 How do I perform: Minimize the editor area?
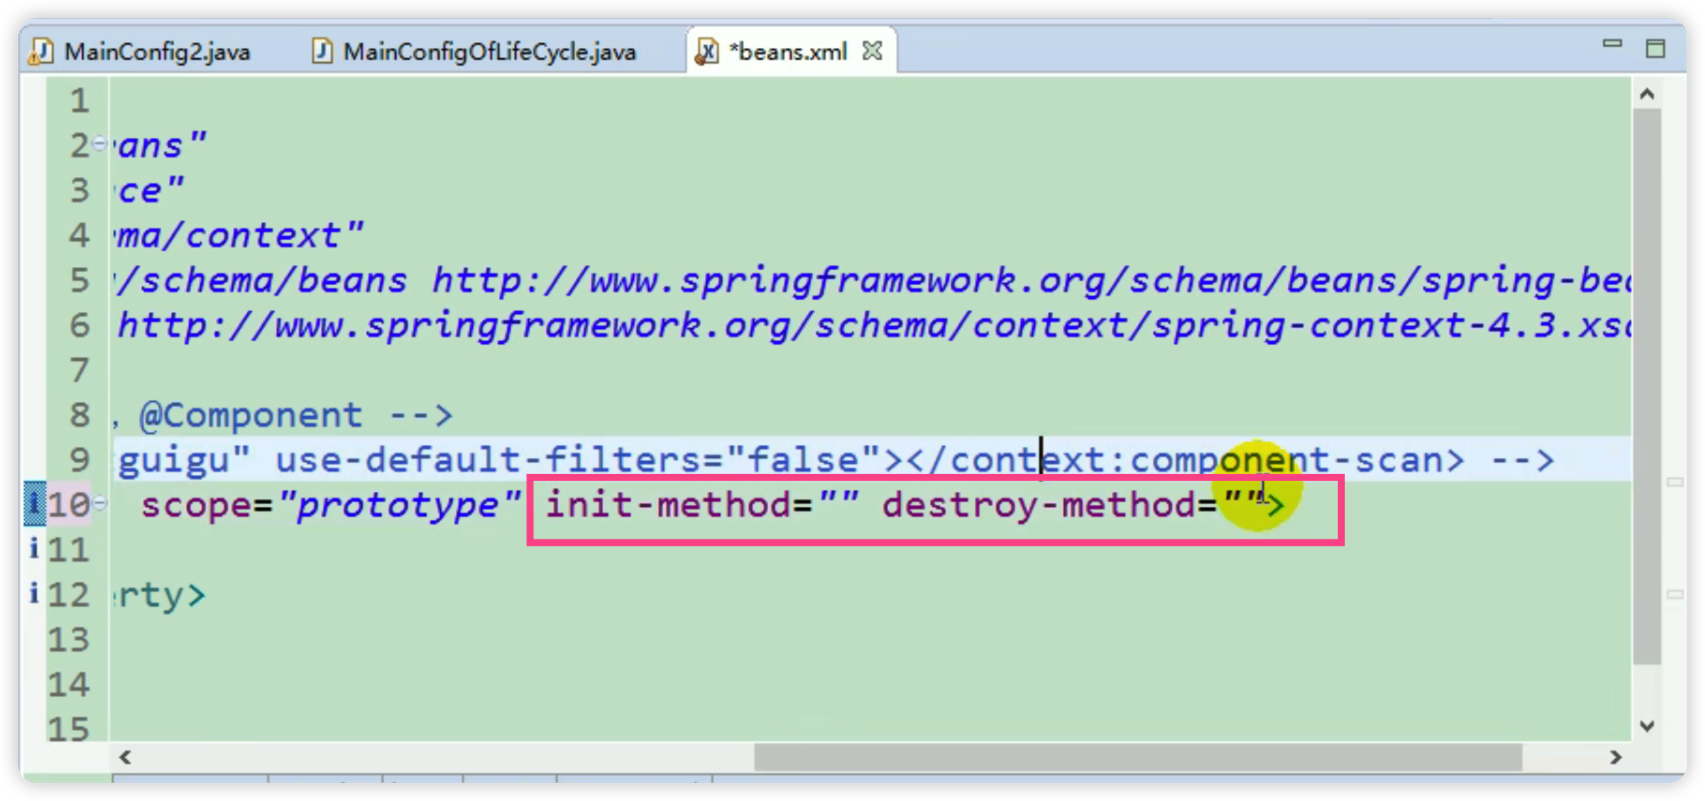(x=1612, y=44)
